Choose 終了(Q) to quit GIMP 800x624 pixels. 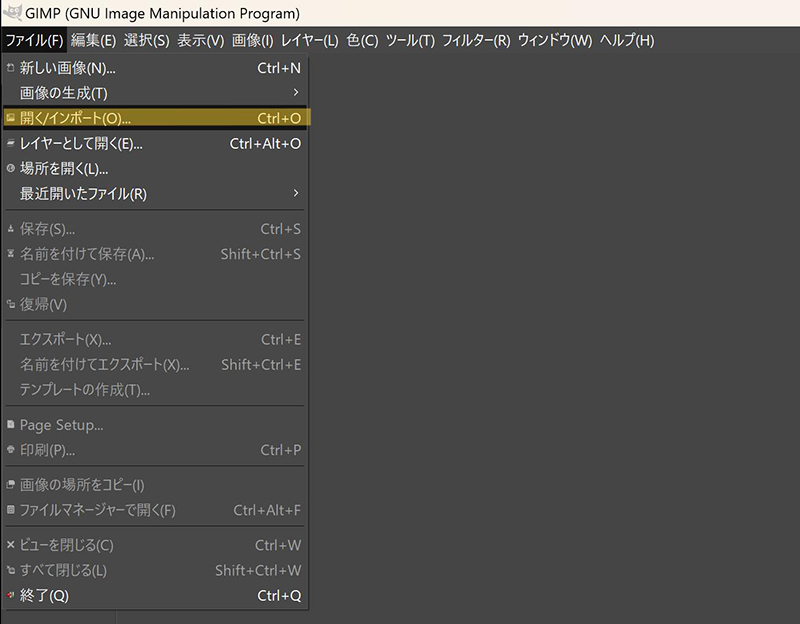45,595
